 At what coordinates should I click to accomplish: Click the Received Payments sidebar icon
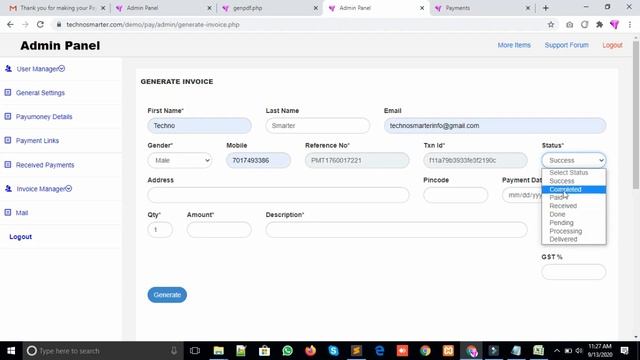click(8, 164)
